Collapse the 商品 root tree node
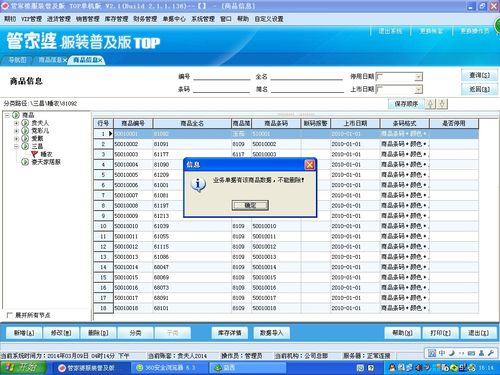This screenshot has width=500, height=375. (x=7, y=115)
